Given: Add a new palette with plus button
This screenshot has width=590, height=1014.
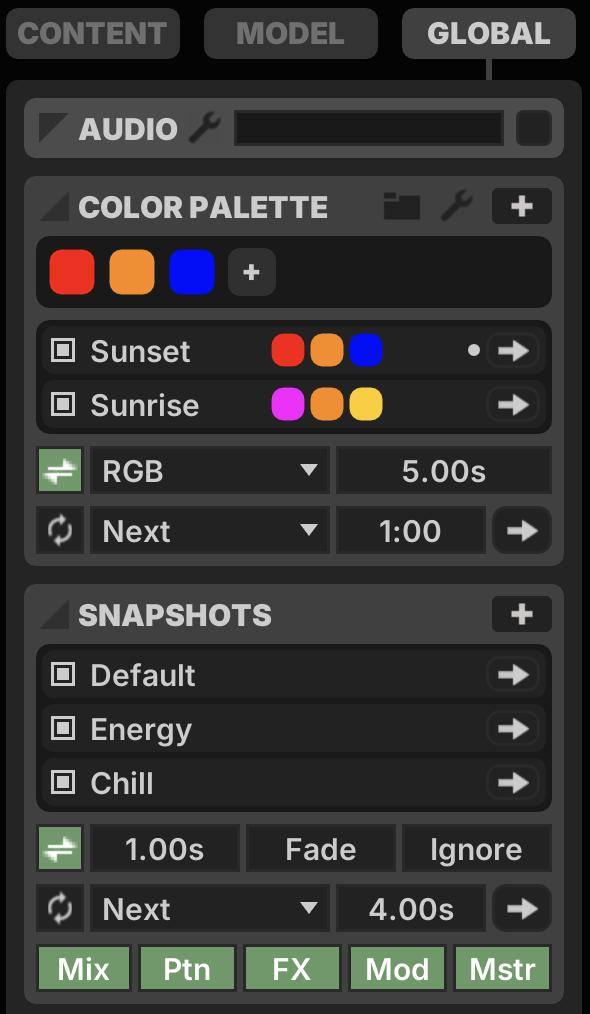Looking at the screenshot, I should [x=521, y=206].
